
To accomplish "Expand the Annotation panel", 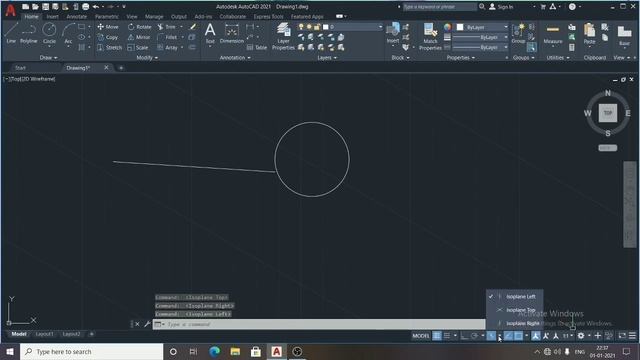I will pyautogui.click(x=235, y=58).
